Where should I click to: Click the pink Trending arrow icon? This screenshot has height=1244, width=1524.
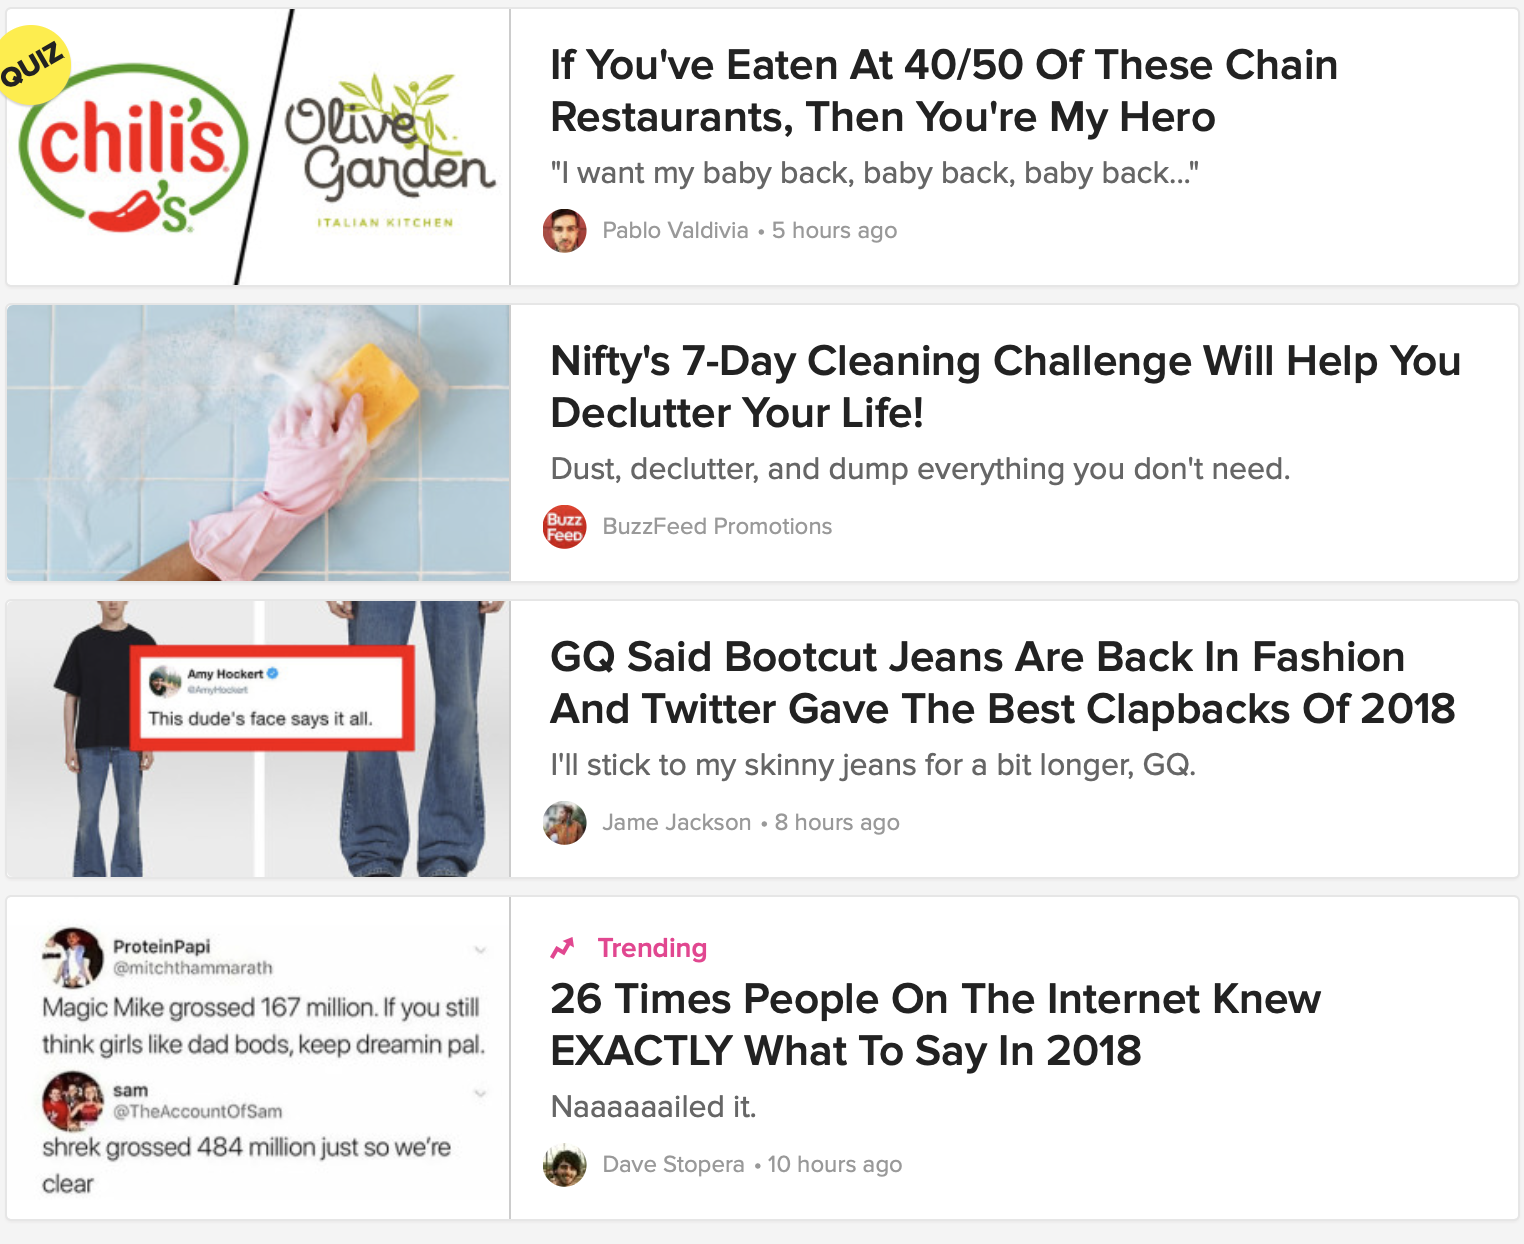(563, 948)
